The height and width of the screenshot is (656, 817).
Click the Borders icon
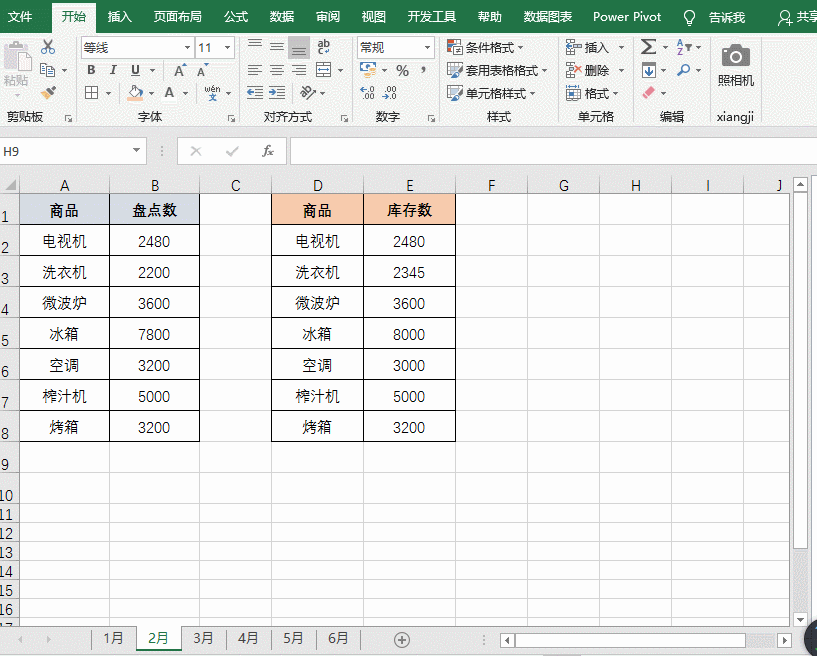pyautogui.click(x=91, y=93)
